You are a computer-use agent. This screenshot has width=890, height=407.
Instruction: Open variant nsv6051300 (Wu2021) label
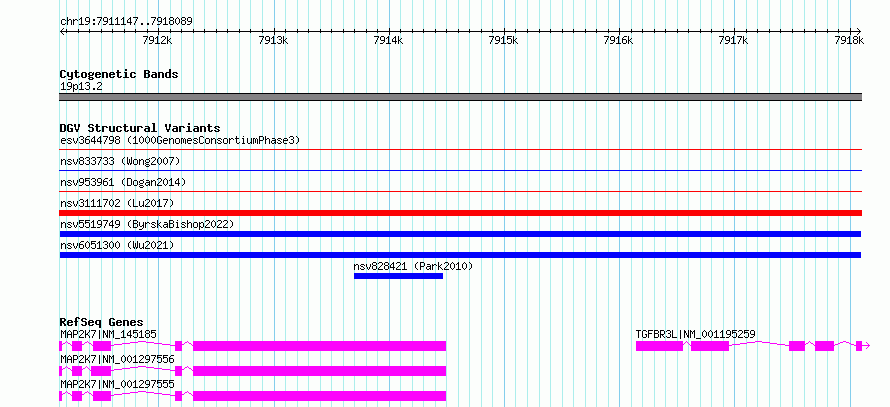pos(117,245)
